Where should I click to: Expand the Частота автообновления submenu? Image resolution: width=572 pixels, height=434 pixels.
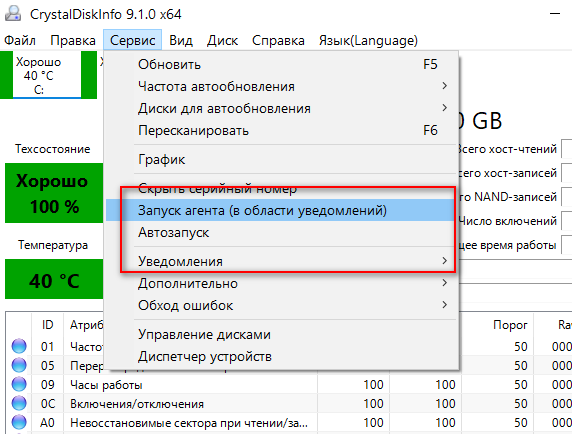[282, 86]
